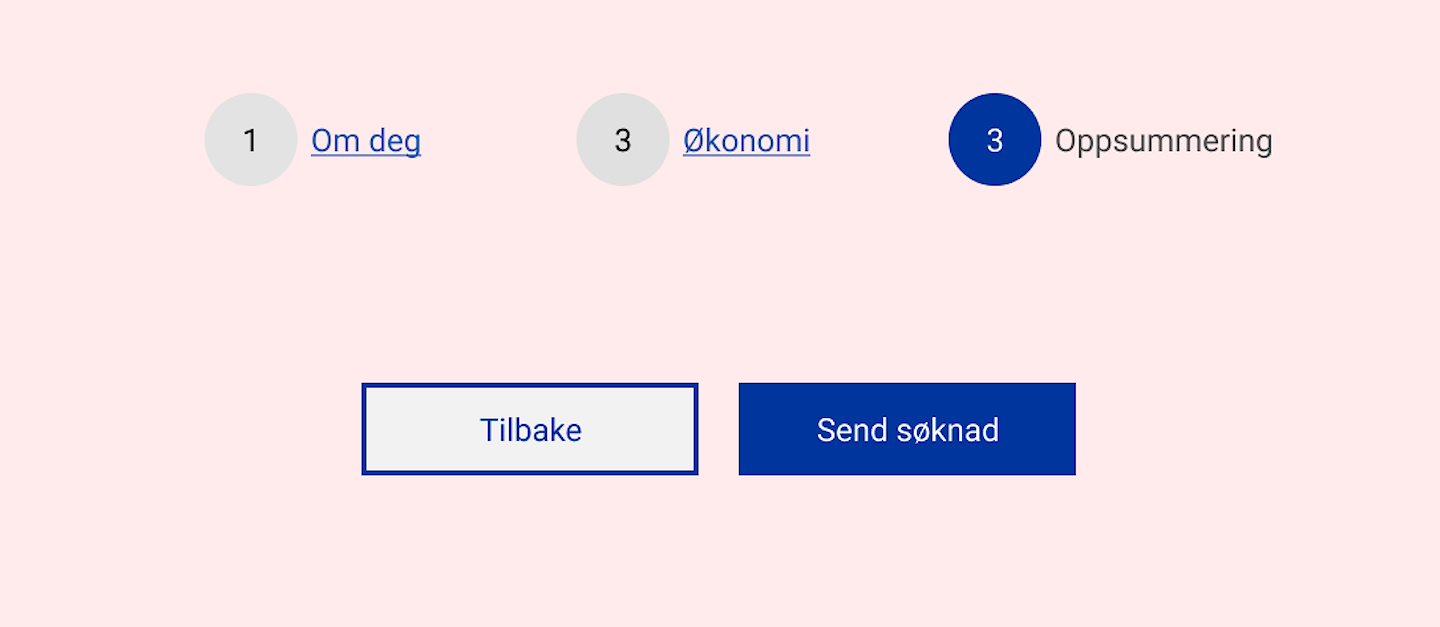Image resolution: width=1440 pixels, height=627 pixels.
Task: Select the Oppsummering step label
Action: click(x=1163, y=141)
